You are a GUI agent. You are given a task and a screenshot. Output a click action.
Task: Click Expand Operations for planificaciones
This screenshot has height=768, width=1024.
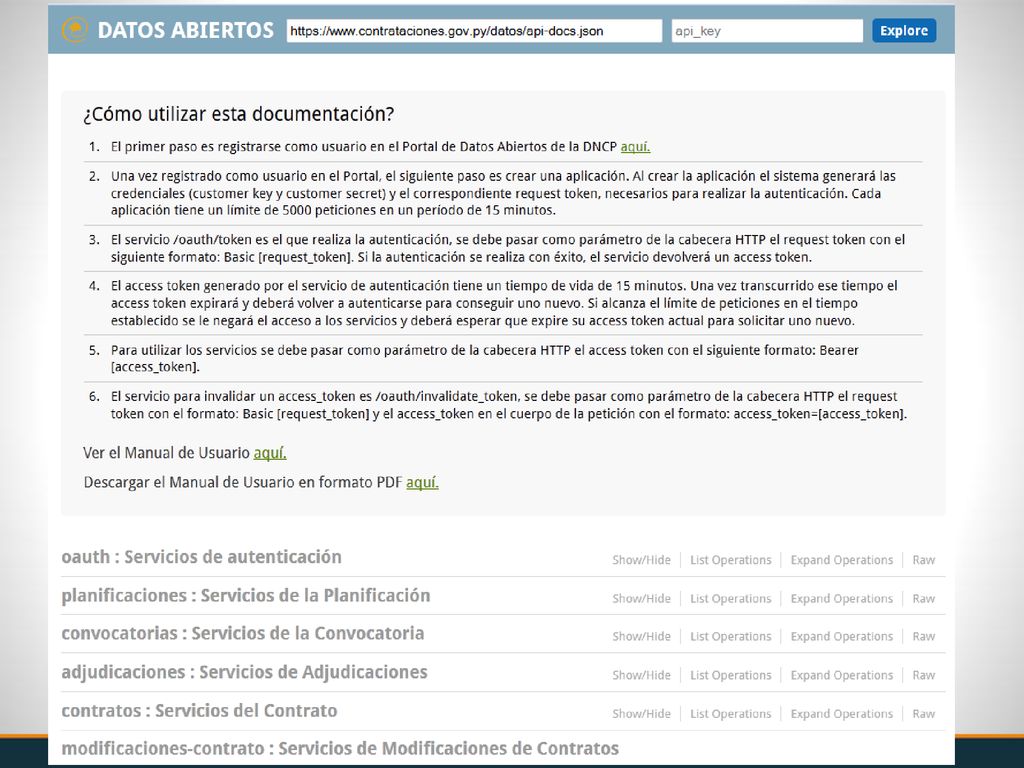point(842,598)
